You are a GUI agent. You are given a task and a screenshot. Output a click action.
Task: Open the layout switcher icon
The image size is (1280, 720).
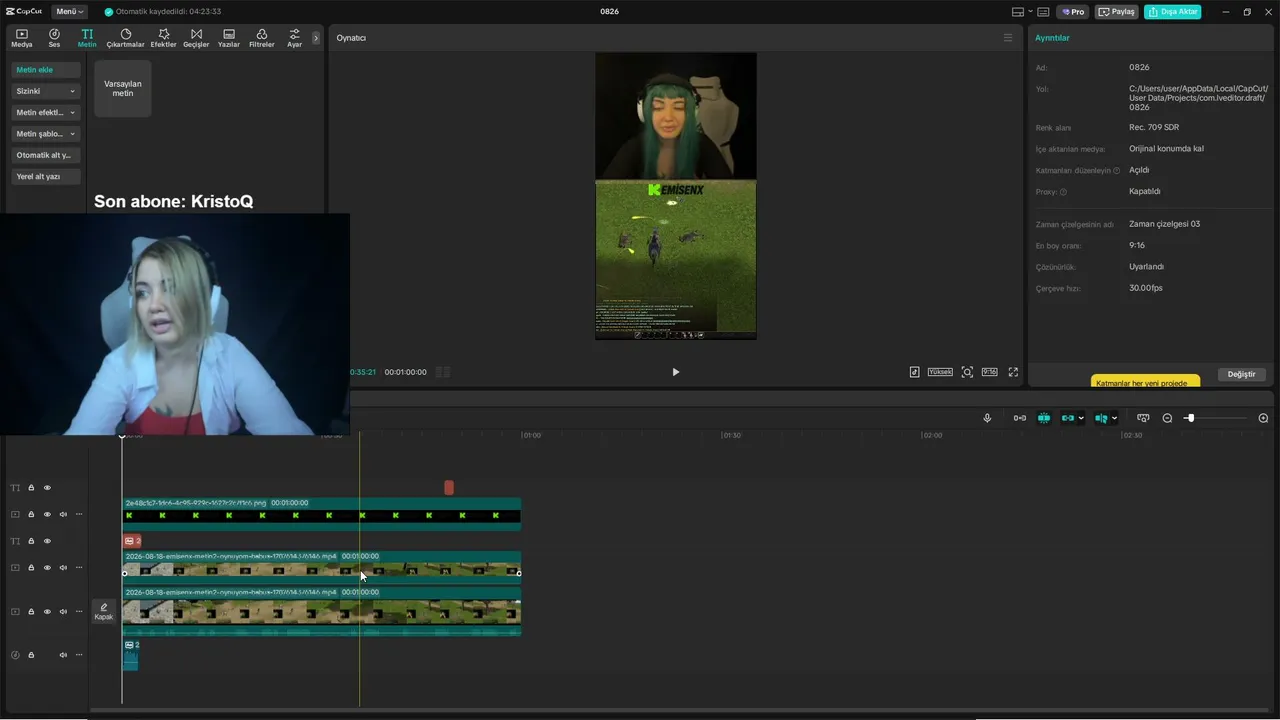click(1018, 12)
